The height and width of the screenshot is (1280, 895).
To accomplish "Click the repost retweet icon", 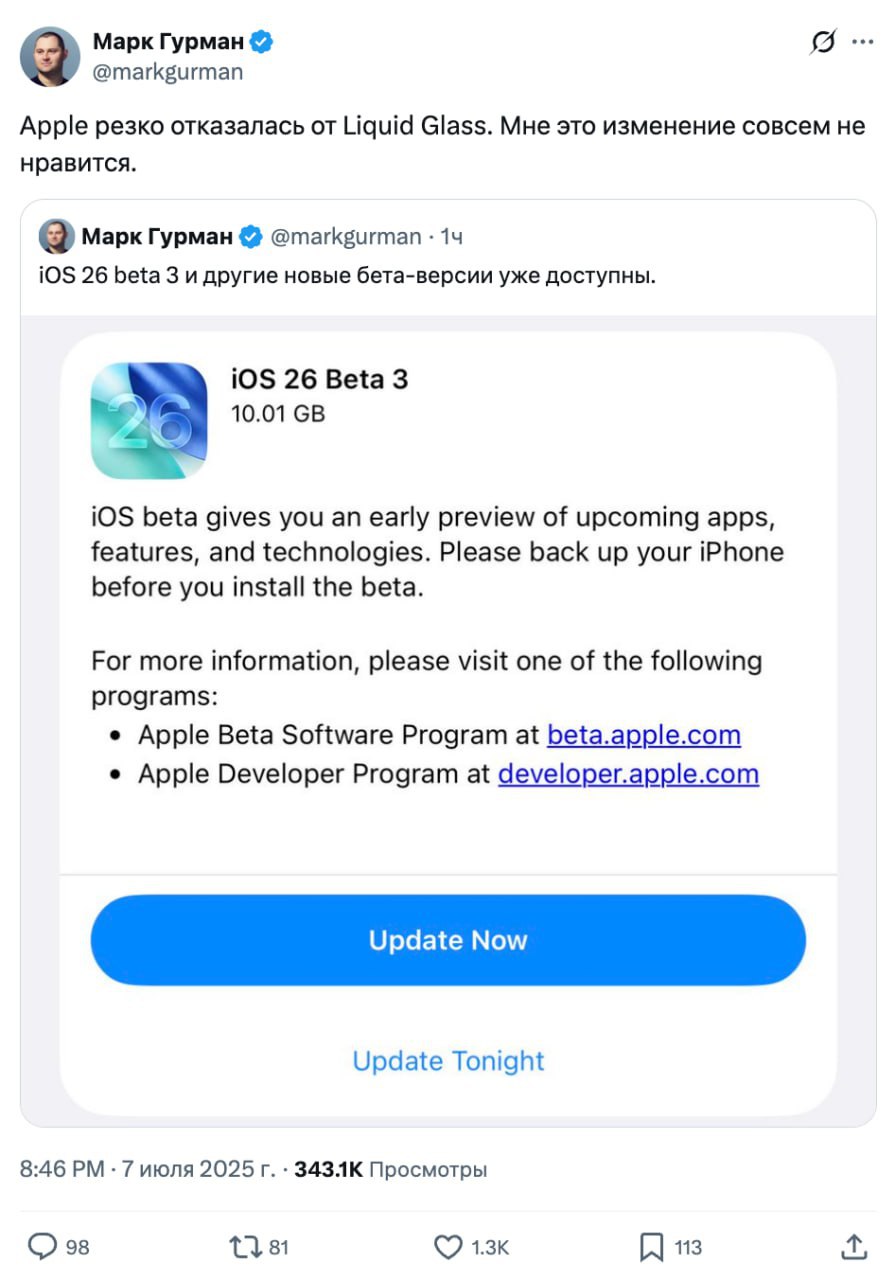I will pos(244,1246).
